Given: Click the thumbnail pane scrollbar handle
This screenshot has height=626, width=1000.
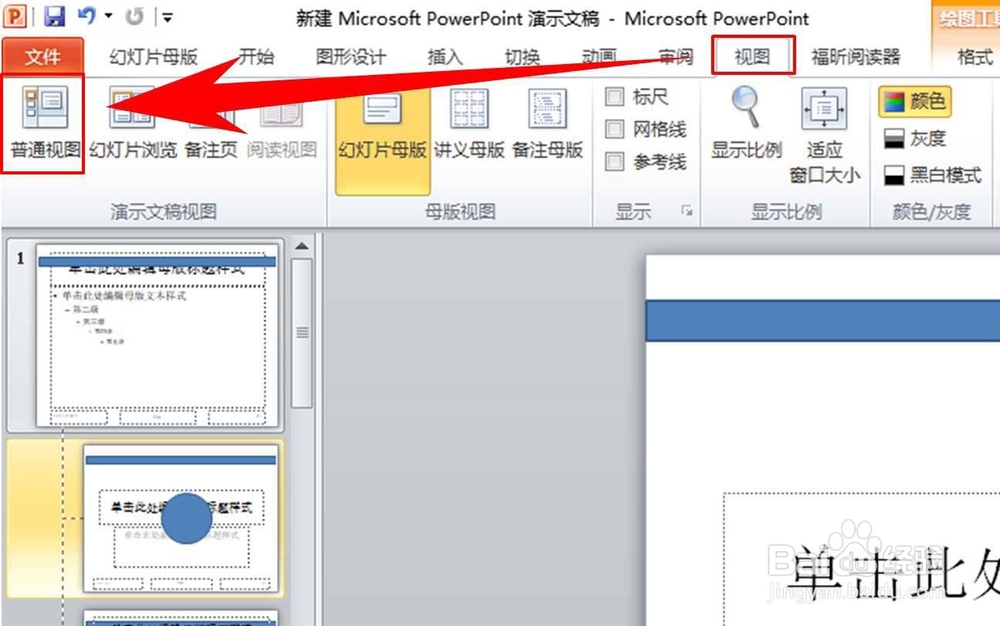Looking at the screenshot, I should coord(302,333).
